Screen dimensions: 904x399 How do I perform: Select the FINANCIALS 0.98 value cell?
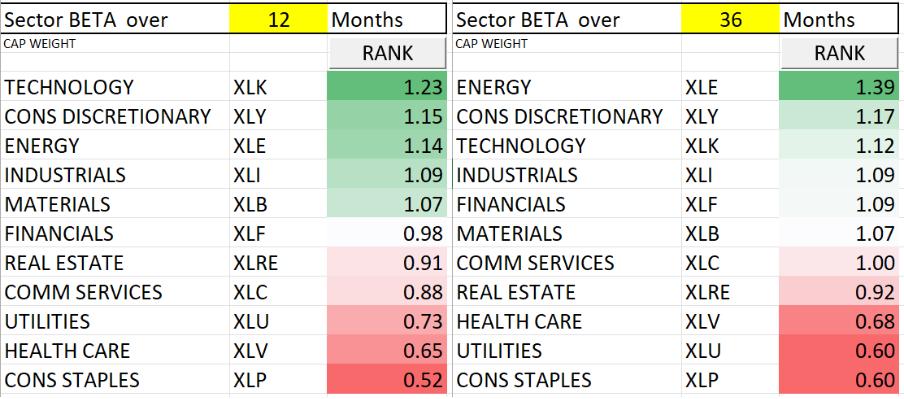tap(387, 234)
